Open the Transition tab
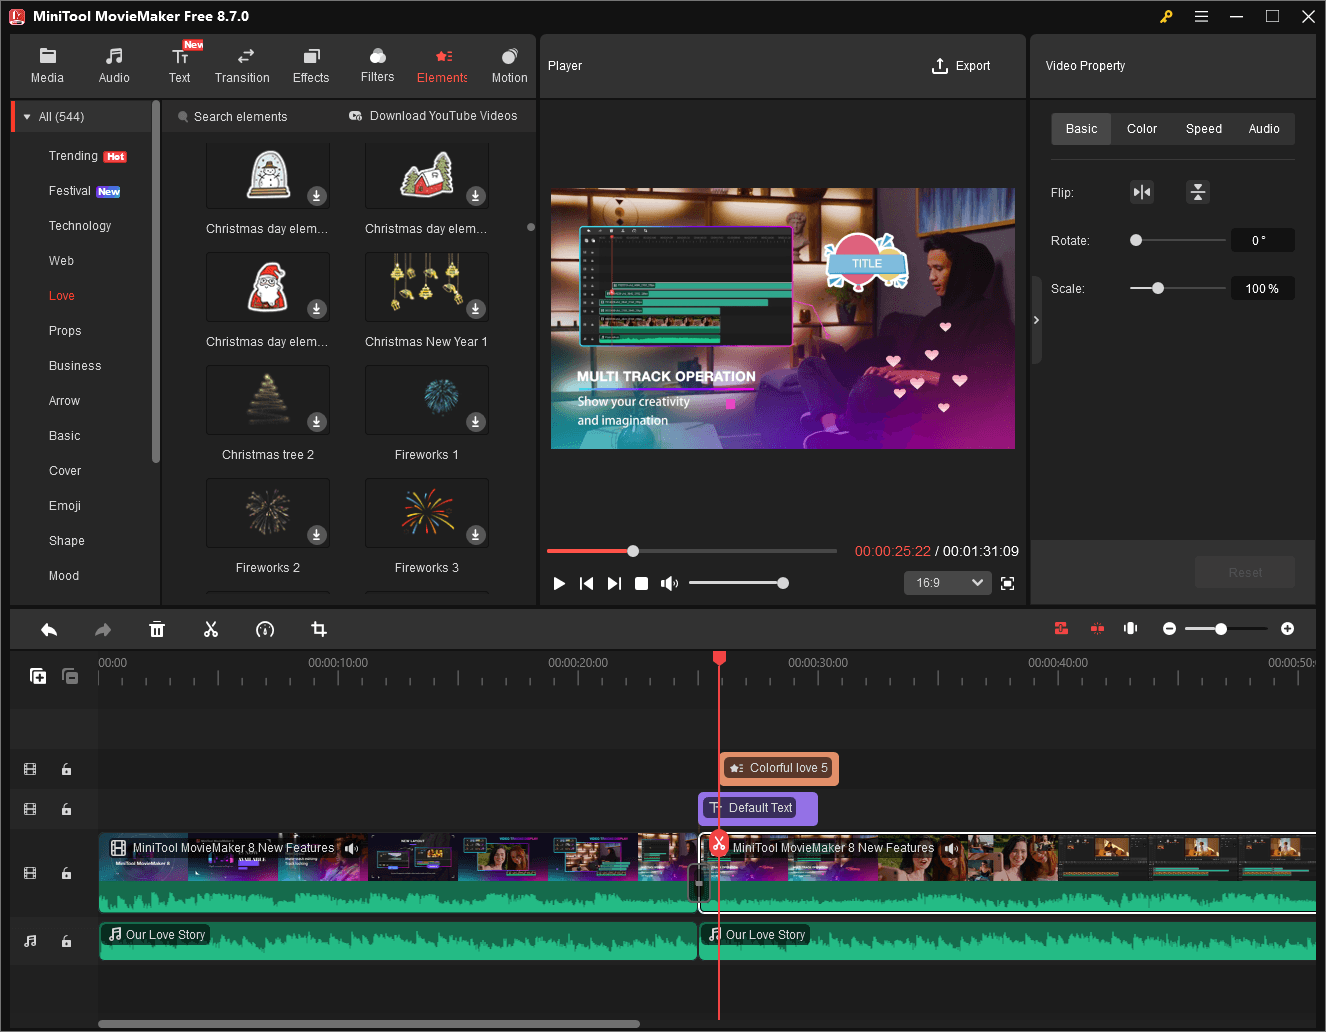This screenshot has height=1032, width=1326. (x=242, y=66)
